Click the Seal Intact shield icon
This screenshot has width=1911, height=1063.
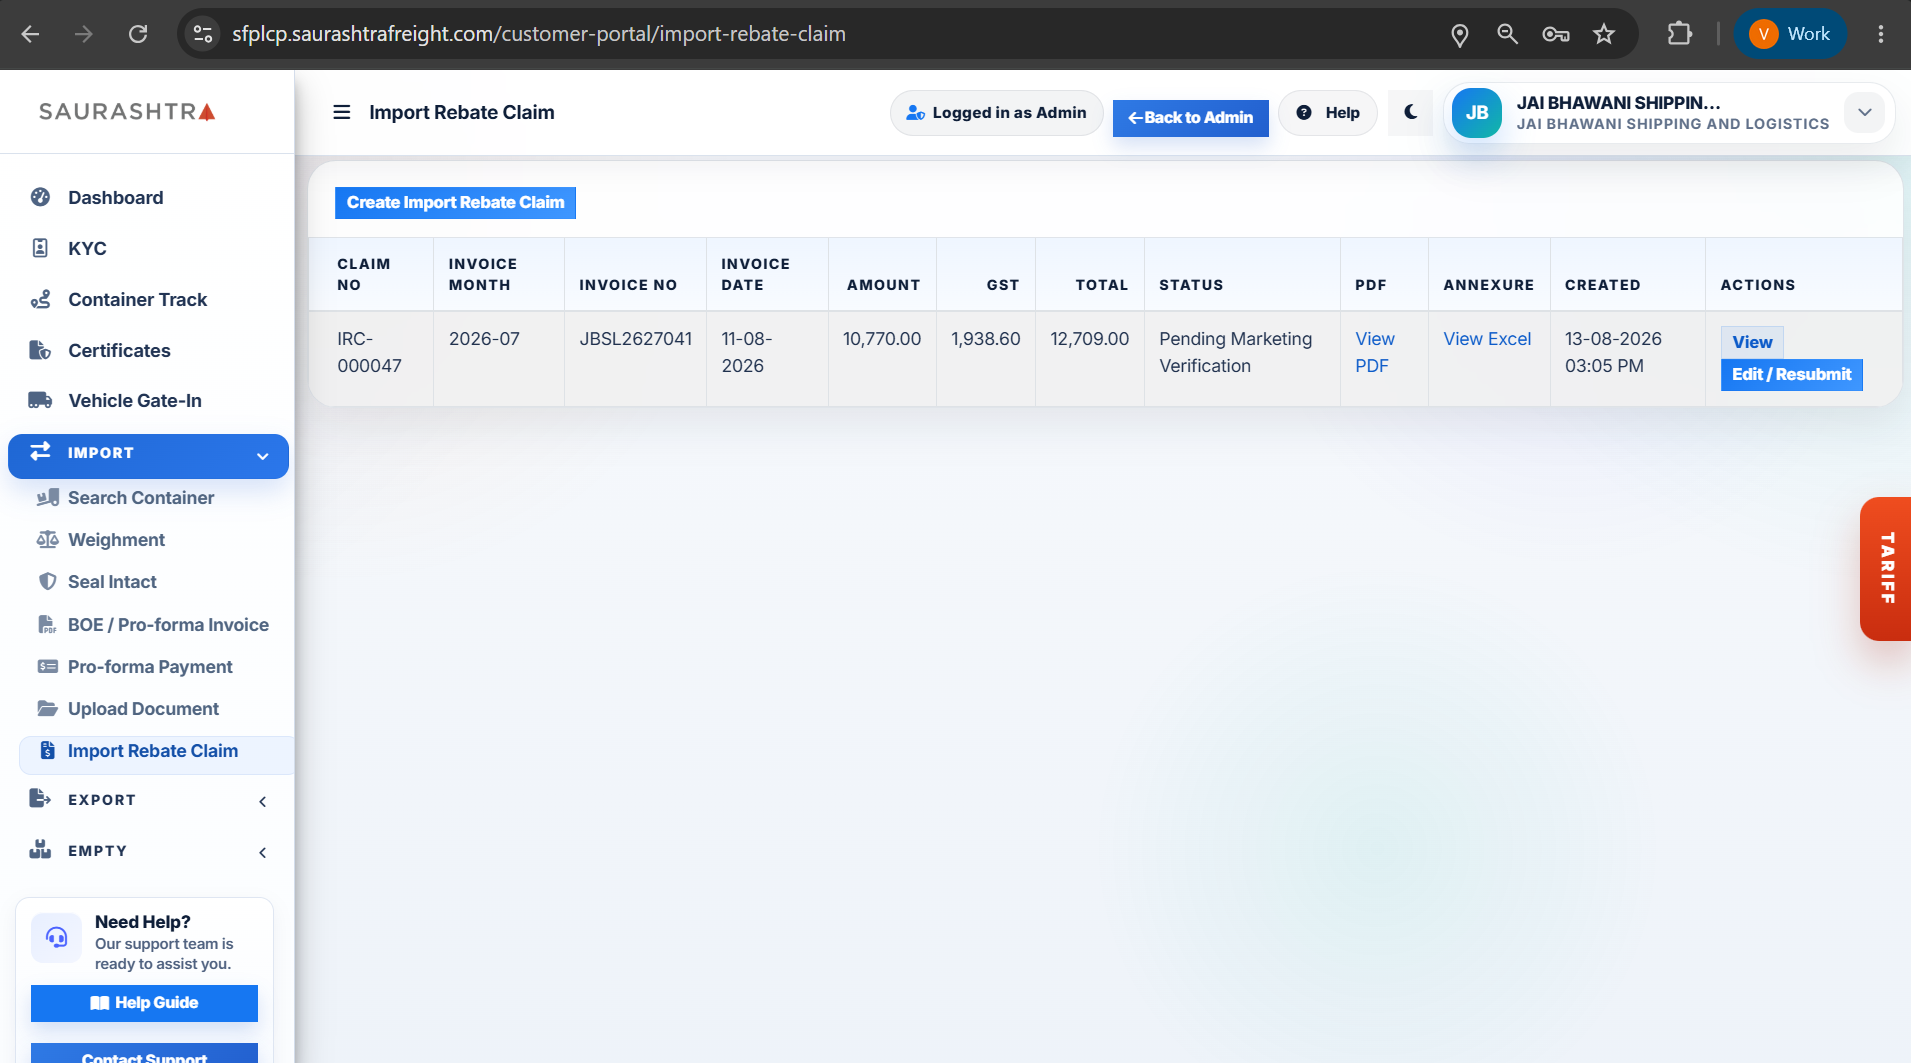pos(47,582)
